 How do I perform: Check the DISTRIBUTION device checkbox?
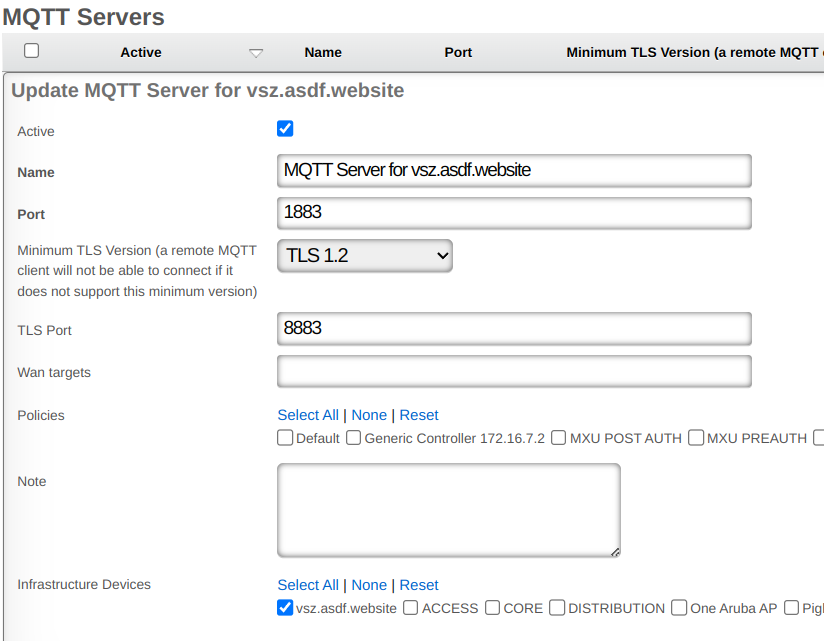[557, 607]
